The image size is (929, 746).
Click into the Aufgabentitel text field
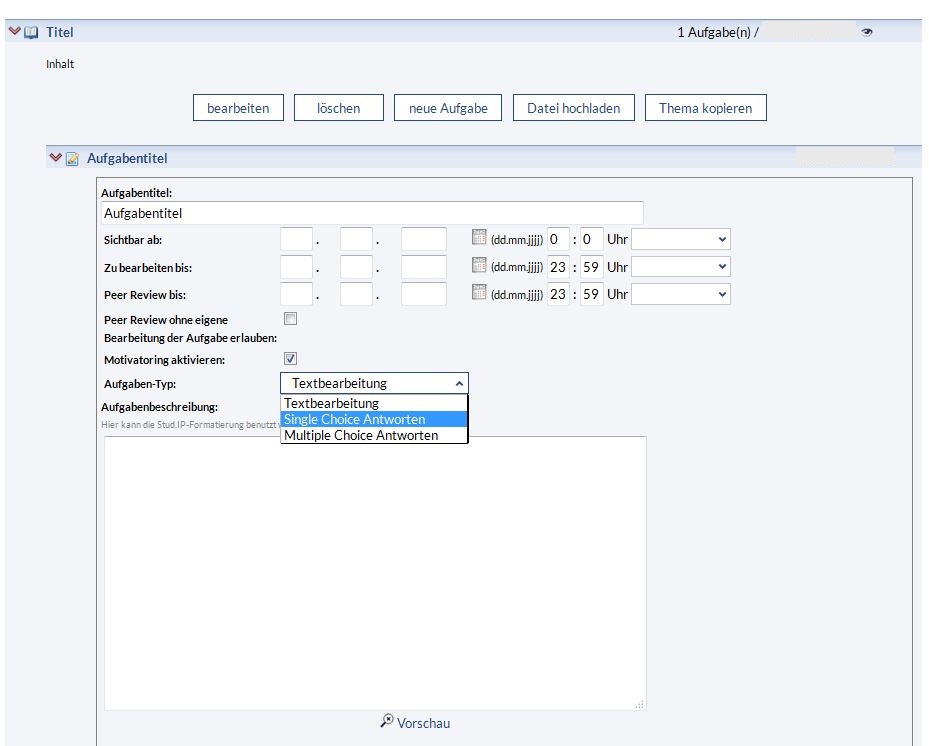click(372, 213)
